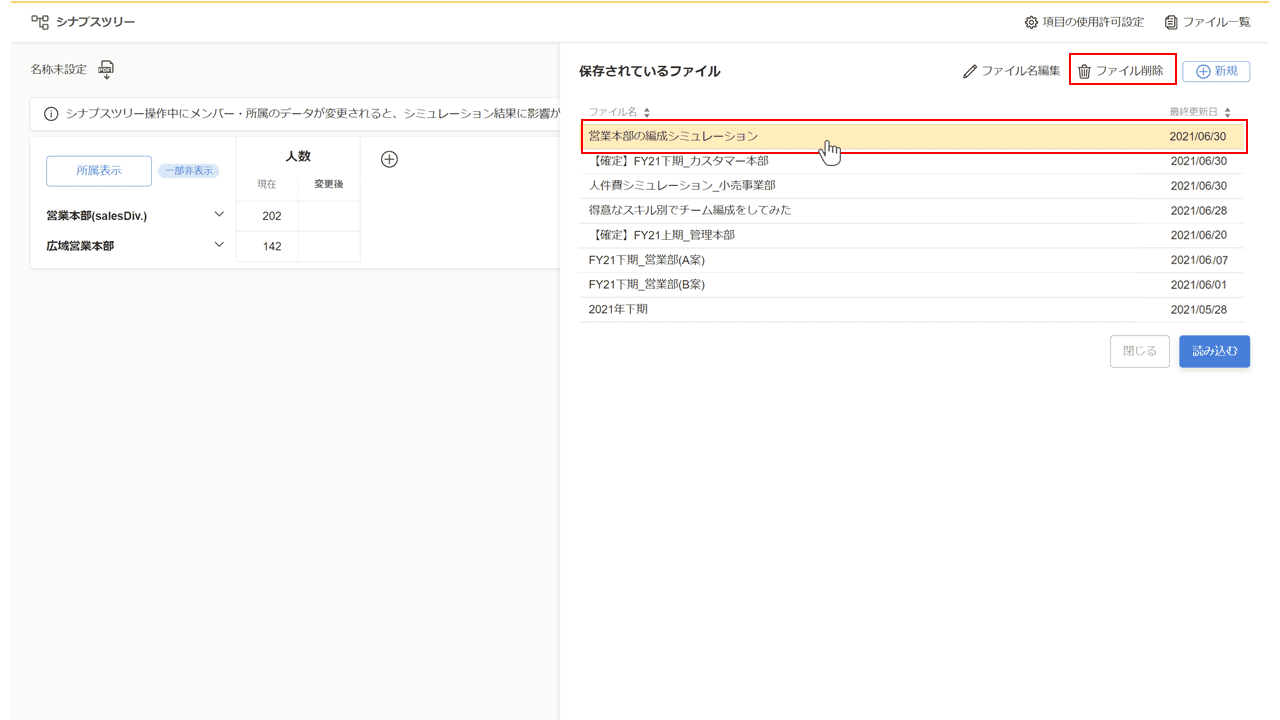
Task: Click the 閉じる button
Action: click(1139, 351)
